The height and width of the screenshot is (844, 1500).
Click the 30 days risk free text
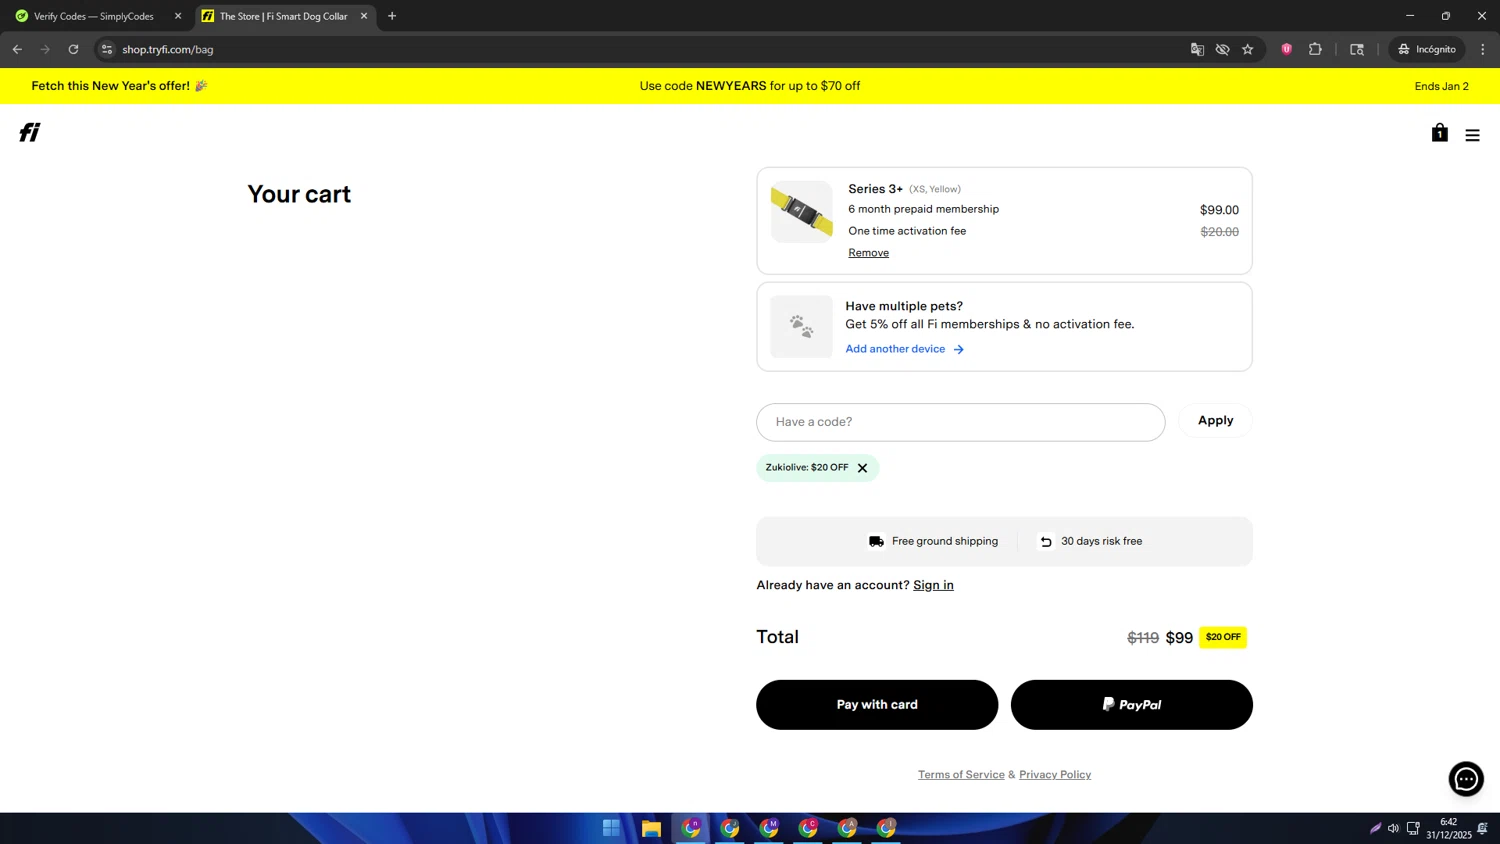pos(1101,541)
